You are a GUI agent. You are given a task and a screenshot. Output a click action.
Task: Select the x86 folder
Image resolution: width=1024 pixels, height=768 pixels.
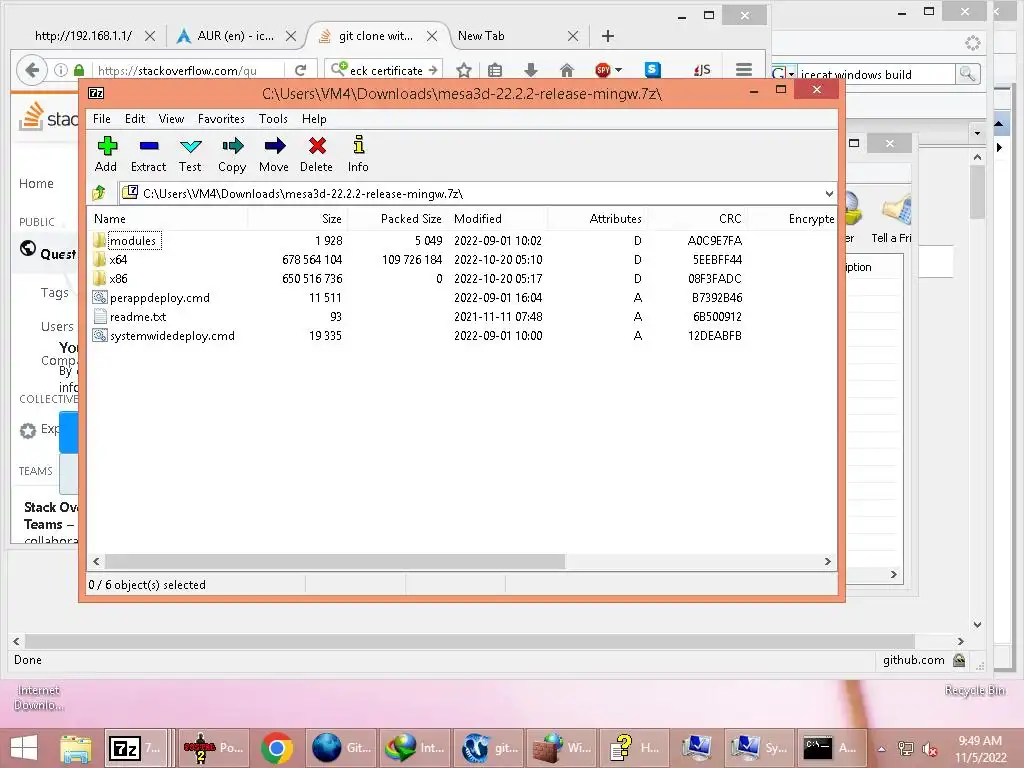118,278
